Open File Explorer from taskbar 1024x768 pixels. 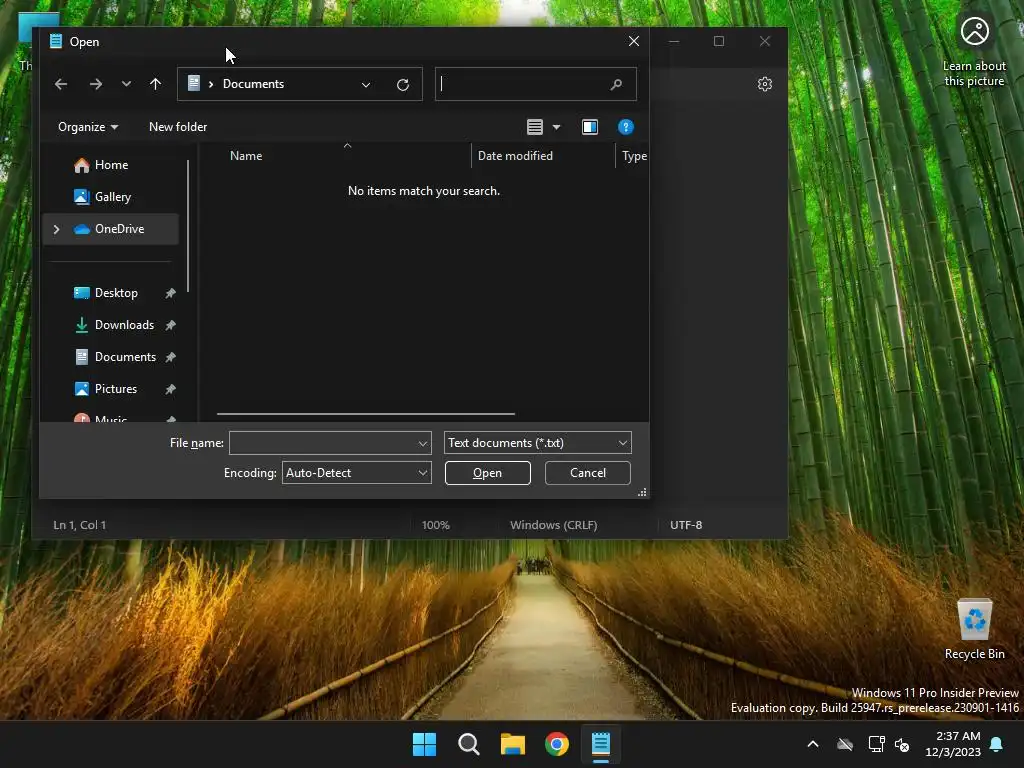tap(513, 744)
